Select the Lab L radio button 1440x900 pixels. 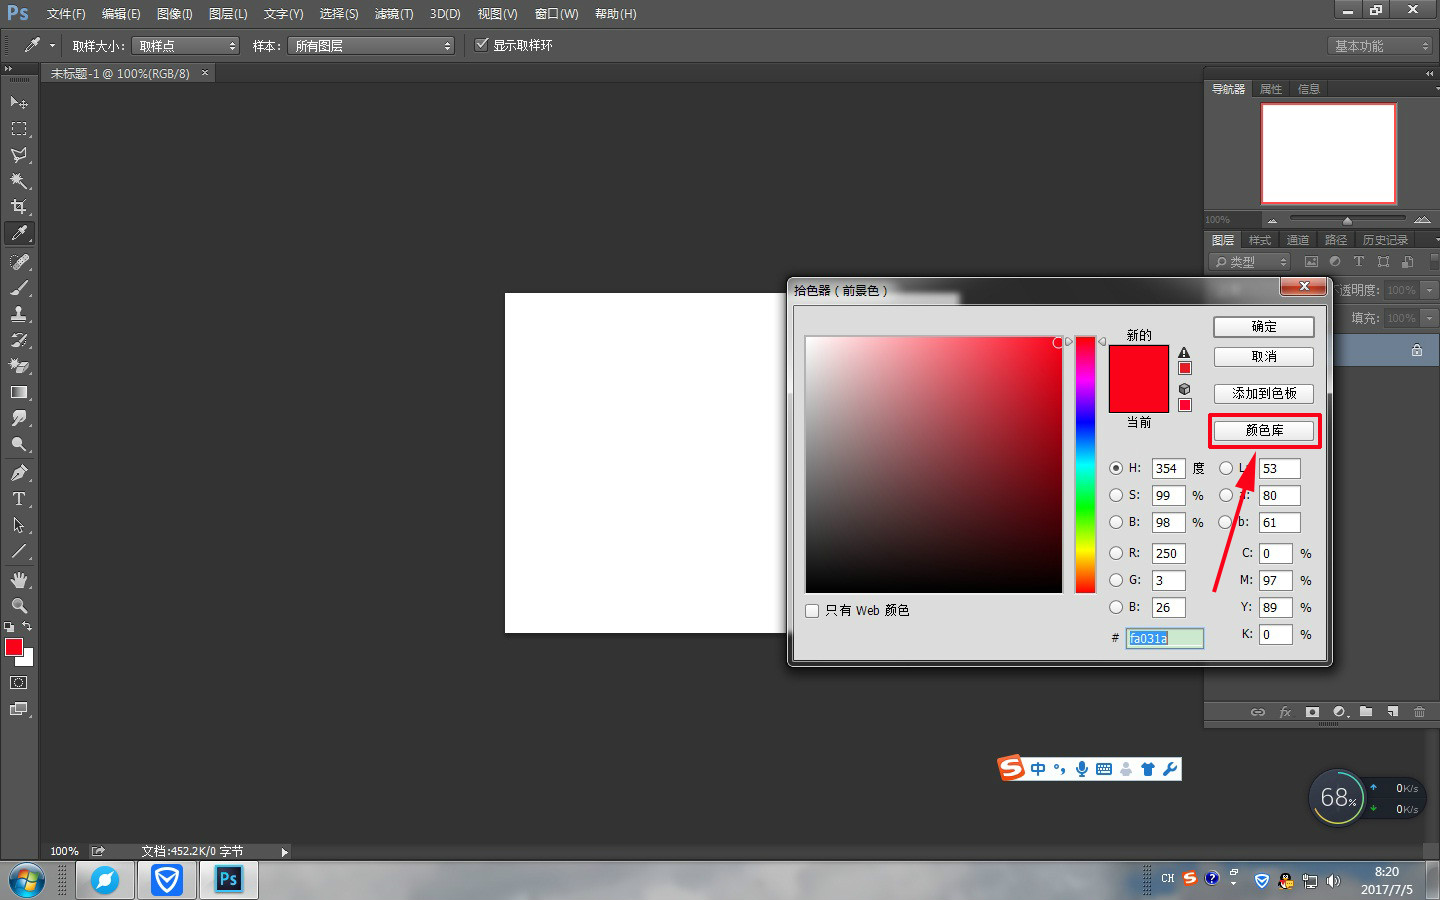coord(1226,468)
